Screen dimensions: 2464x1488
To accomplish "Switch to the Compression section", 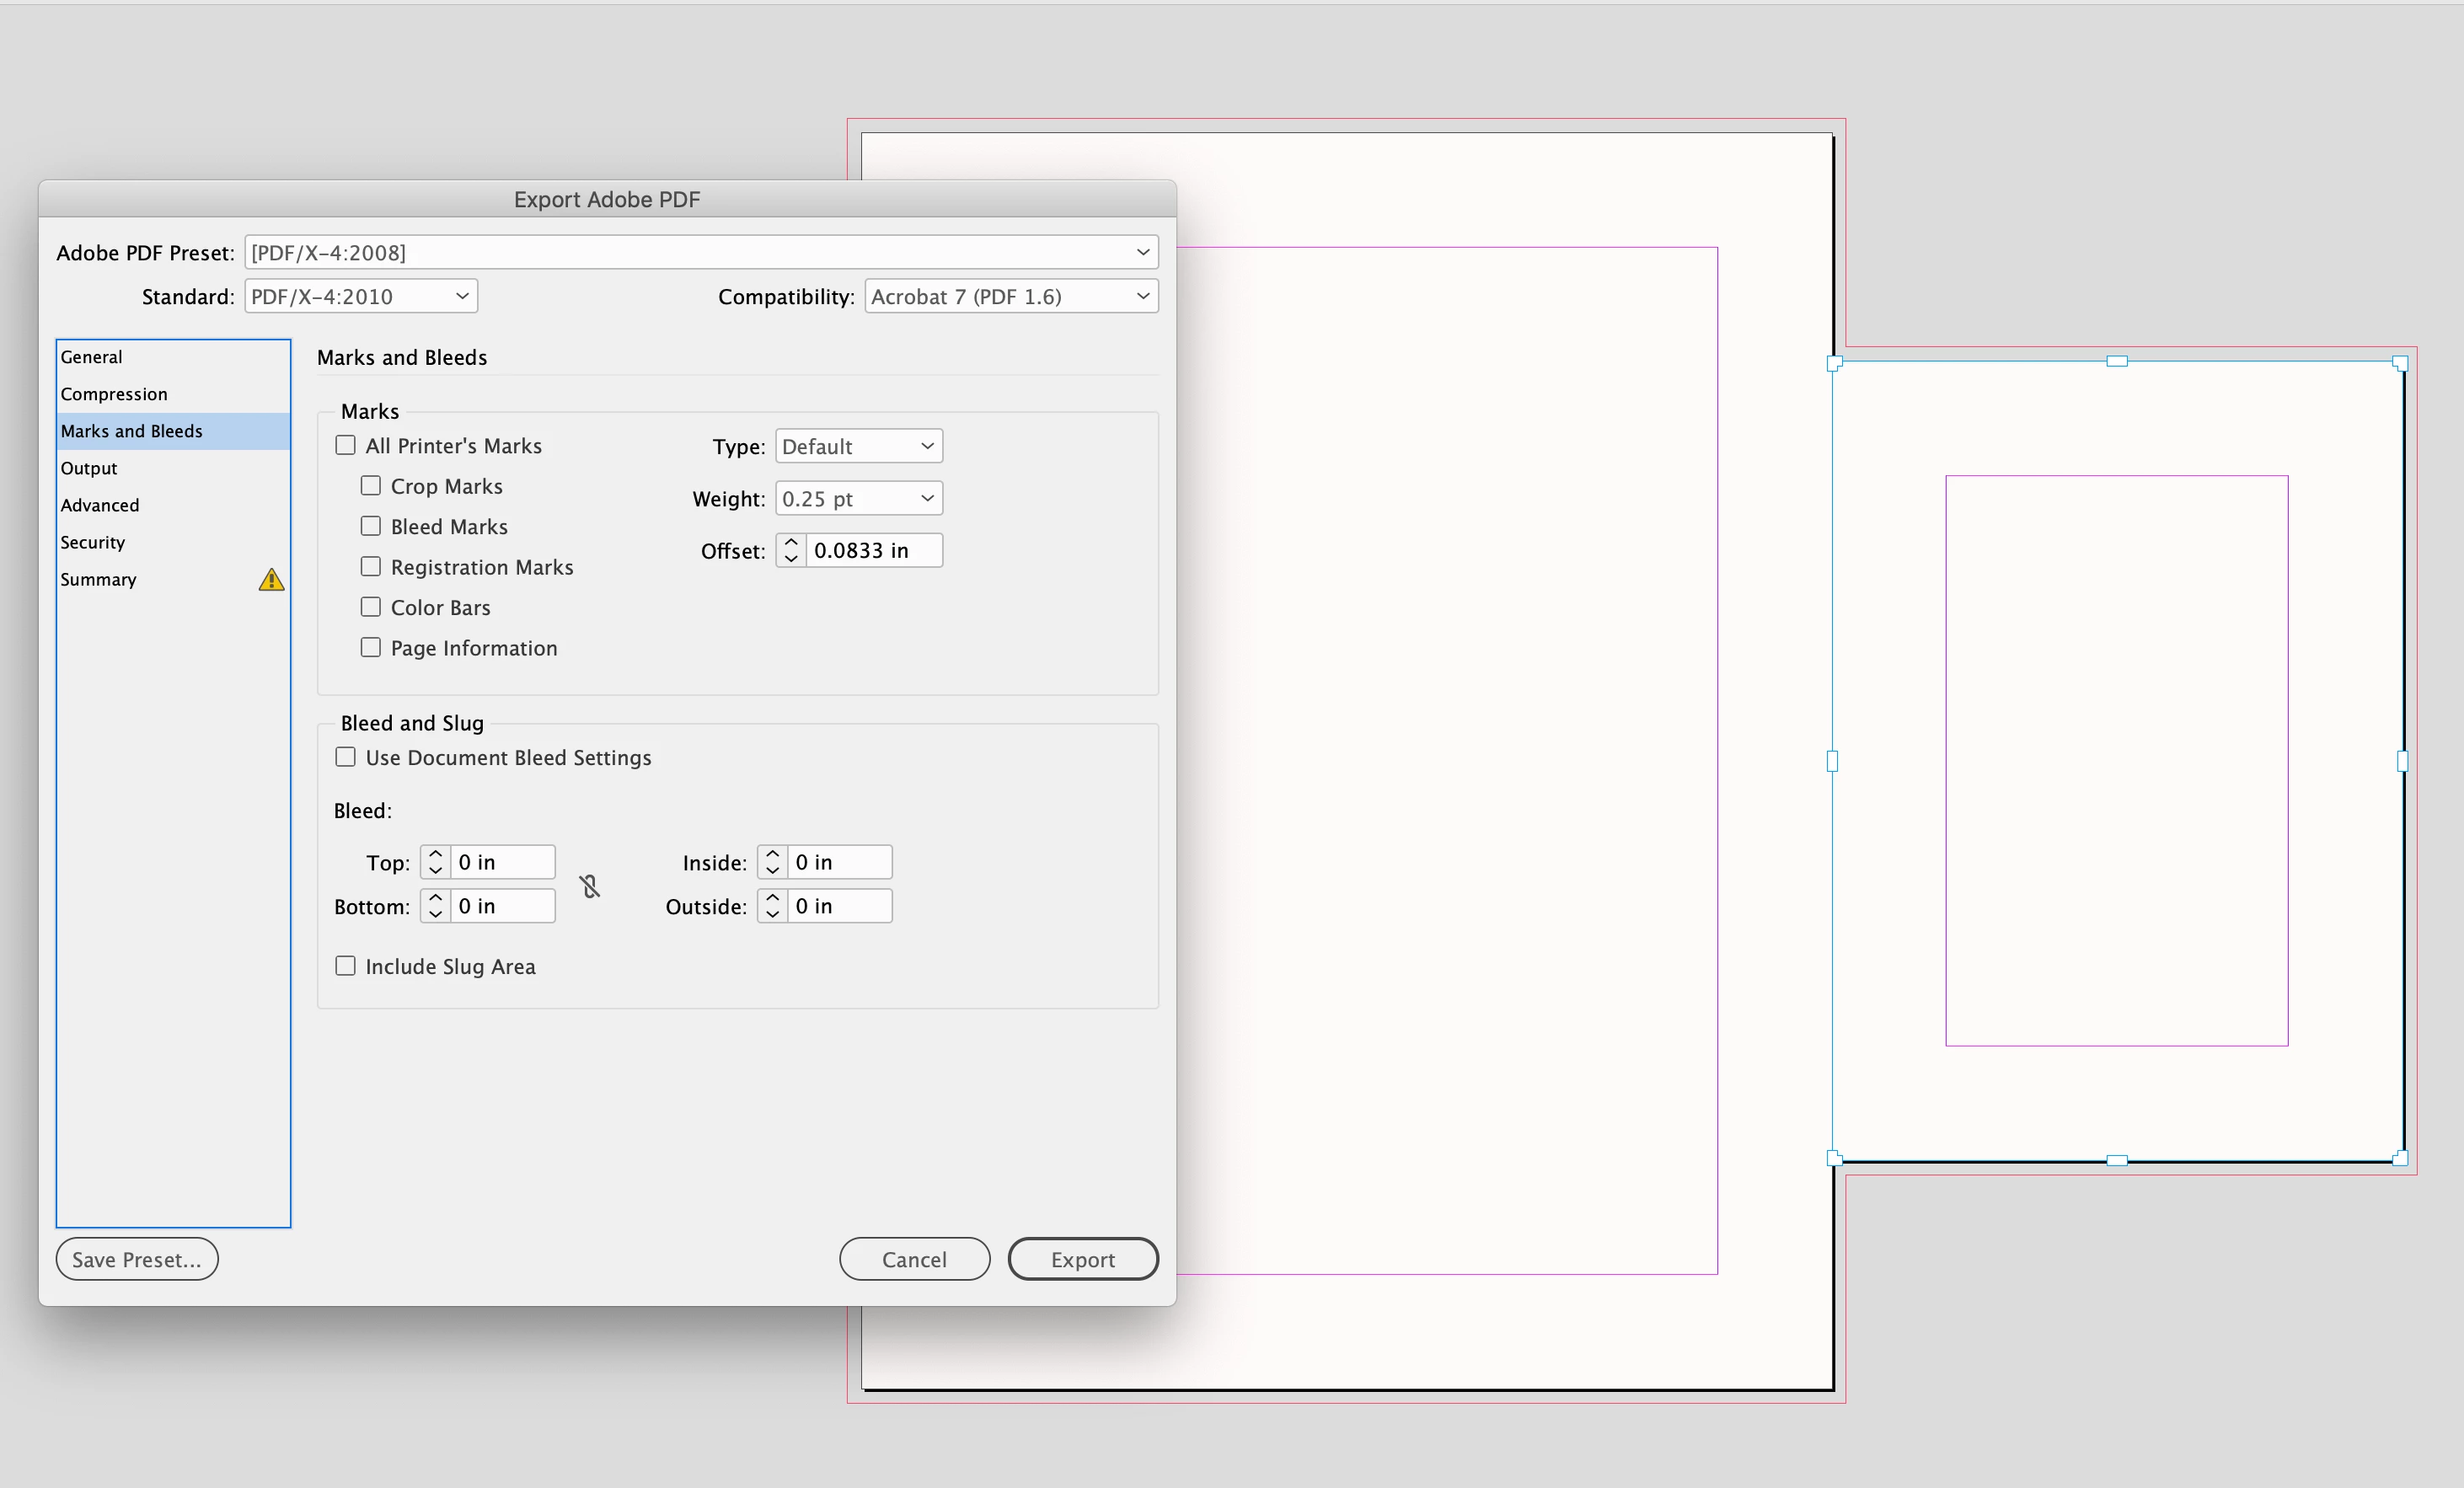I will pos(114,394).
